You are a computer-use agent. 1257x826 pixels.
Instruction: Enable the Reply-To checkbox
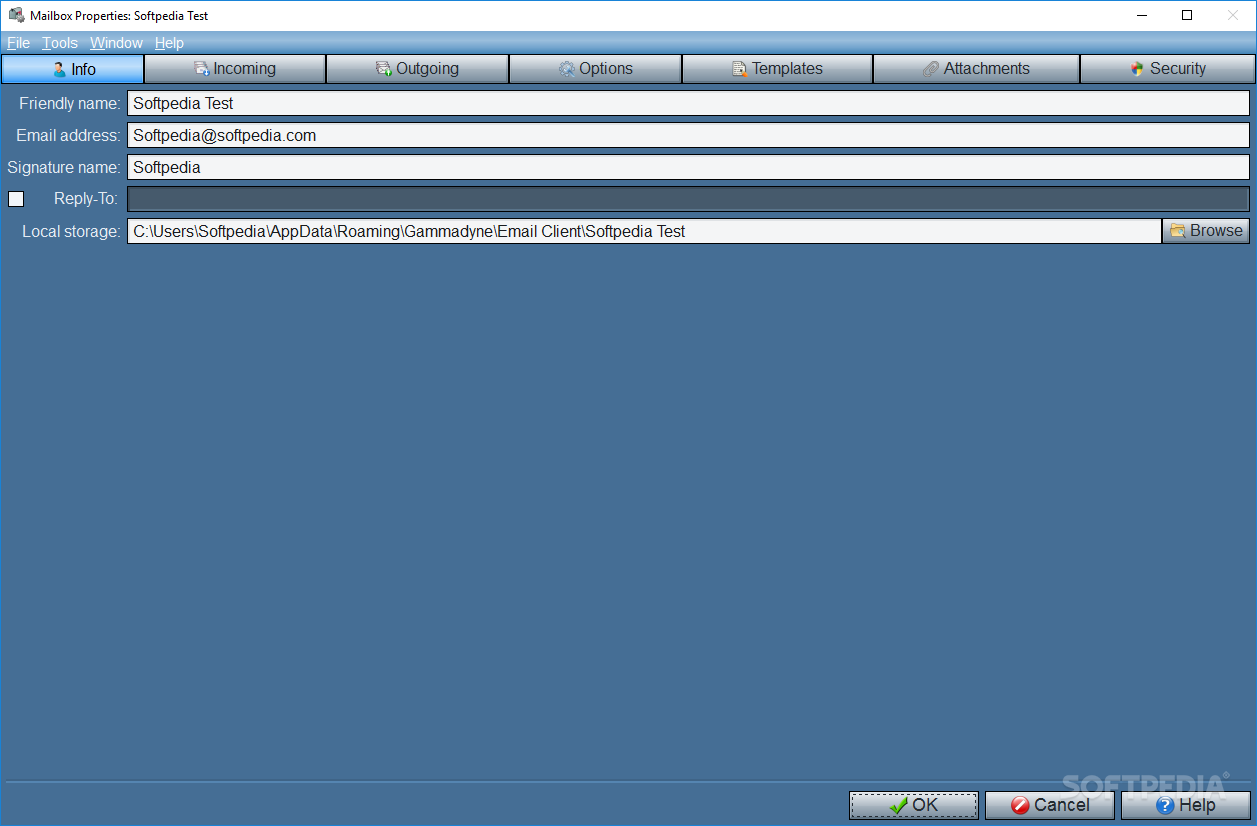click(x=16, y=199)
